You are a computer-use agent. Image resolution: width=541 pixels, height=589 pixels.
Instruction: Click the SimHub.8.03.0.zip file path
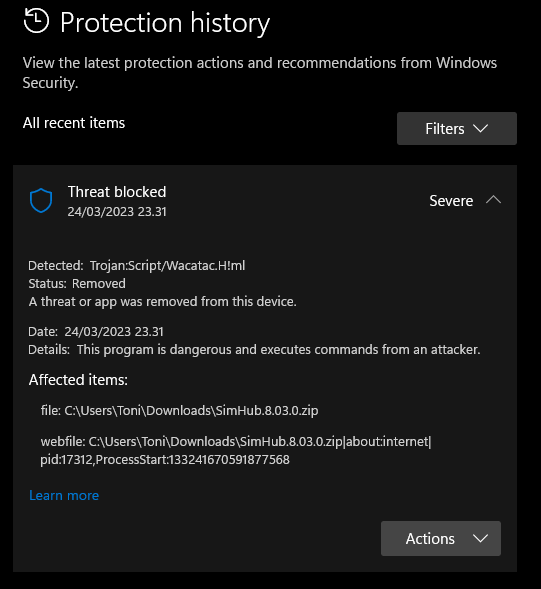click(180, 411)
